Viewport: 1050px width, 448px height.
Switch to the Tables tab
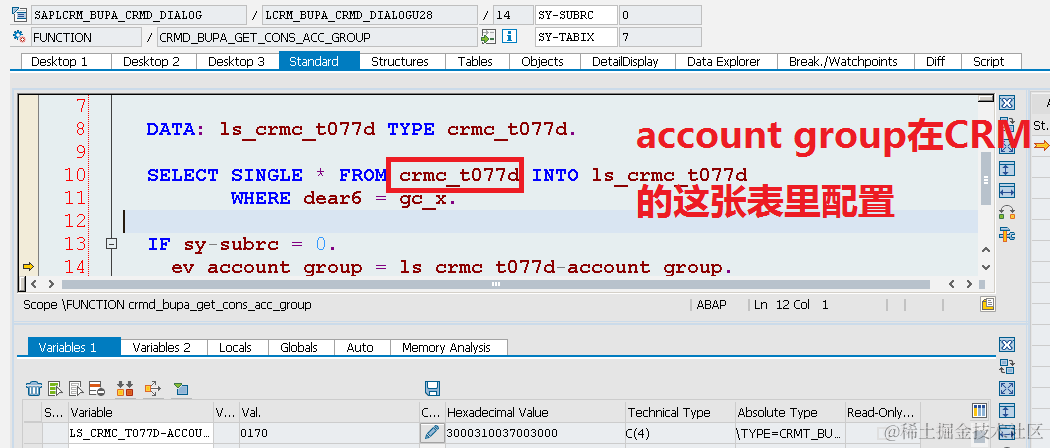point(475,62)
